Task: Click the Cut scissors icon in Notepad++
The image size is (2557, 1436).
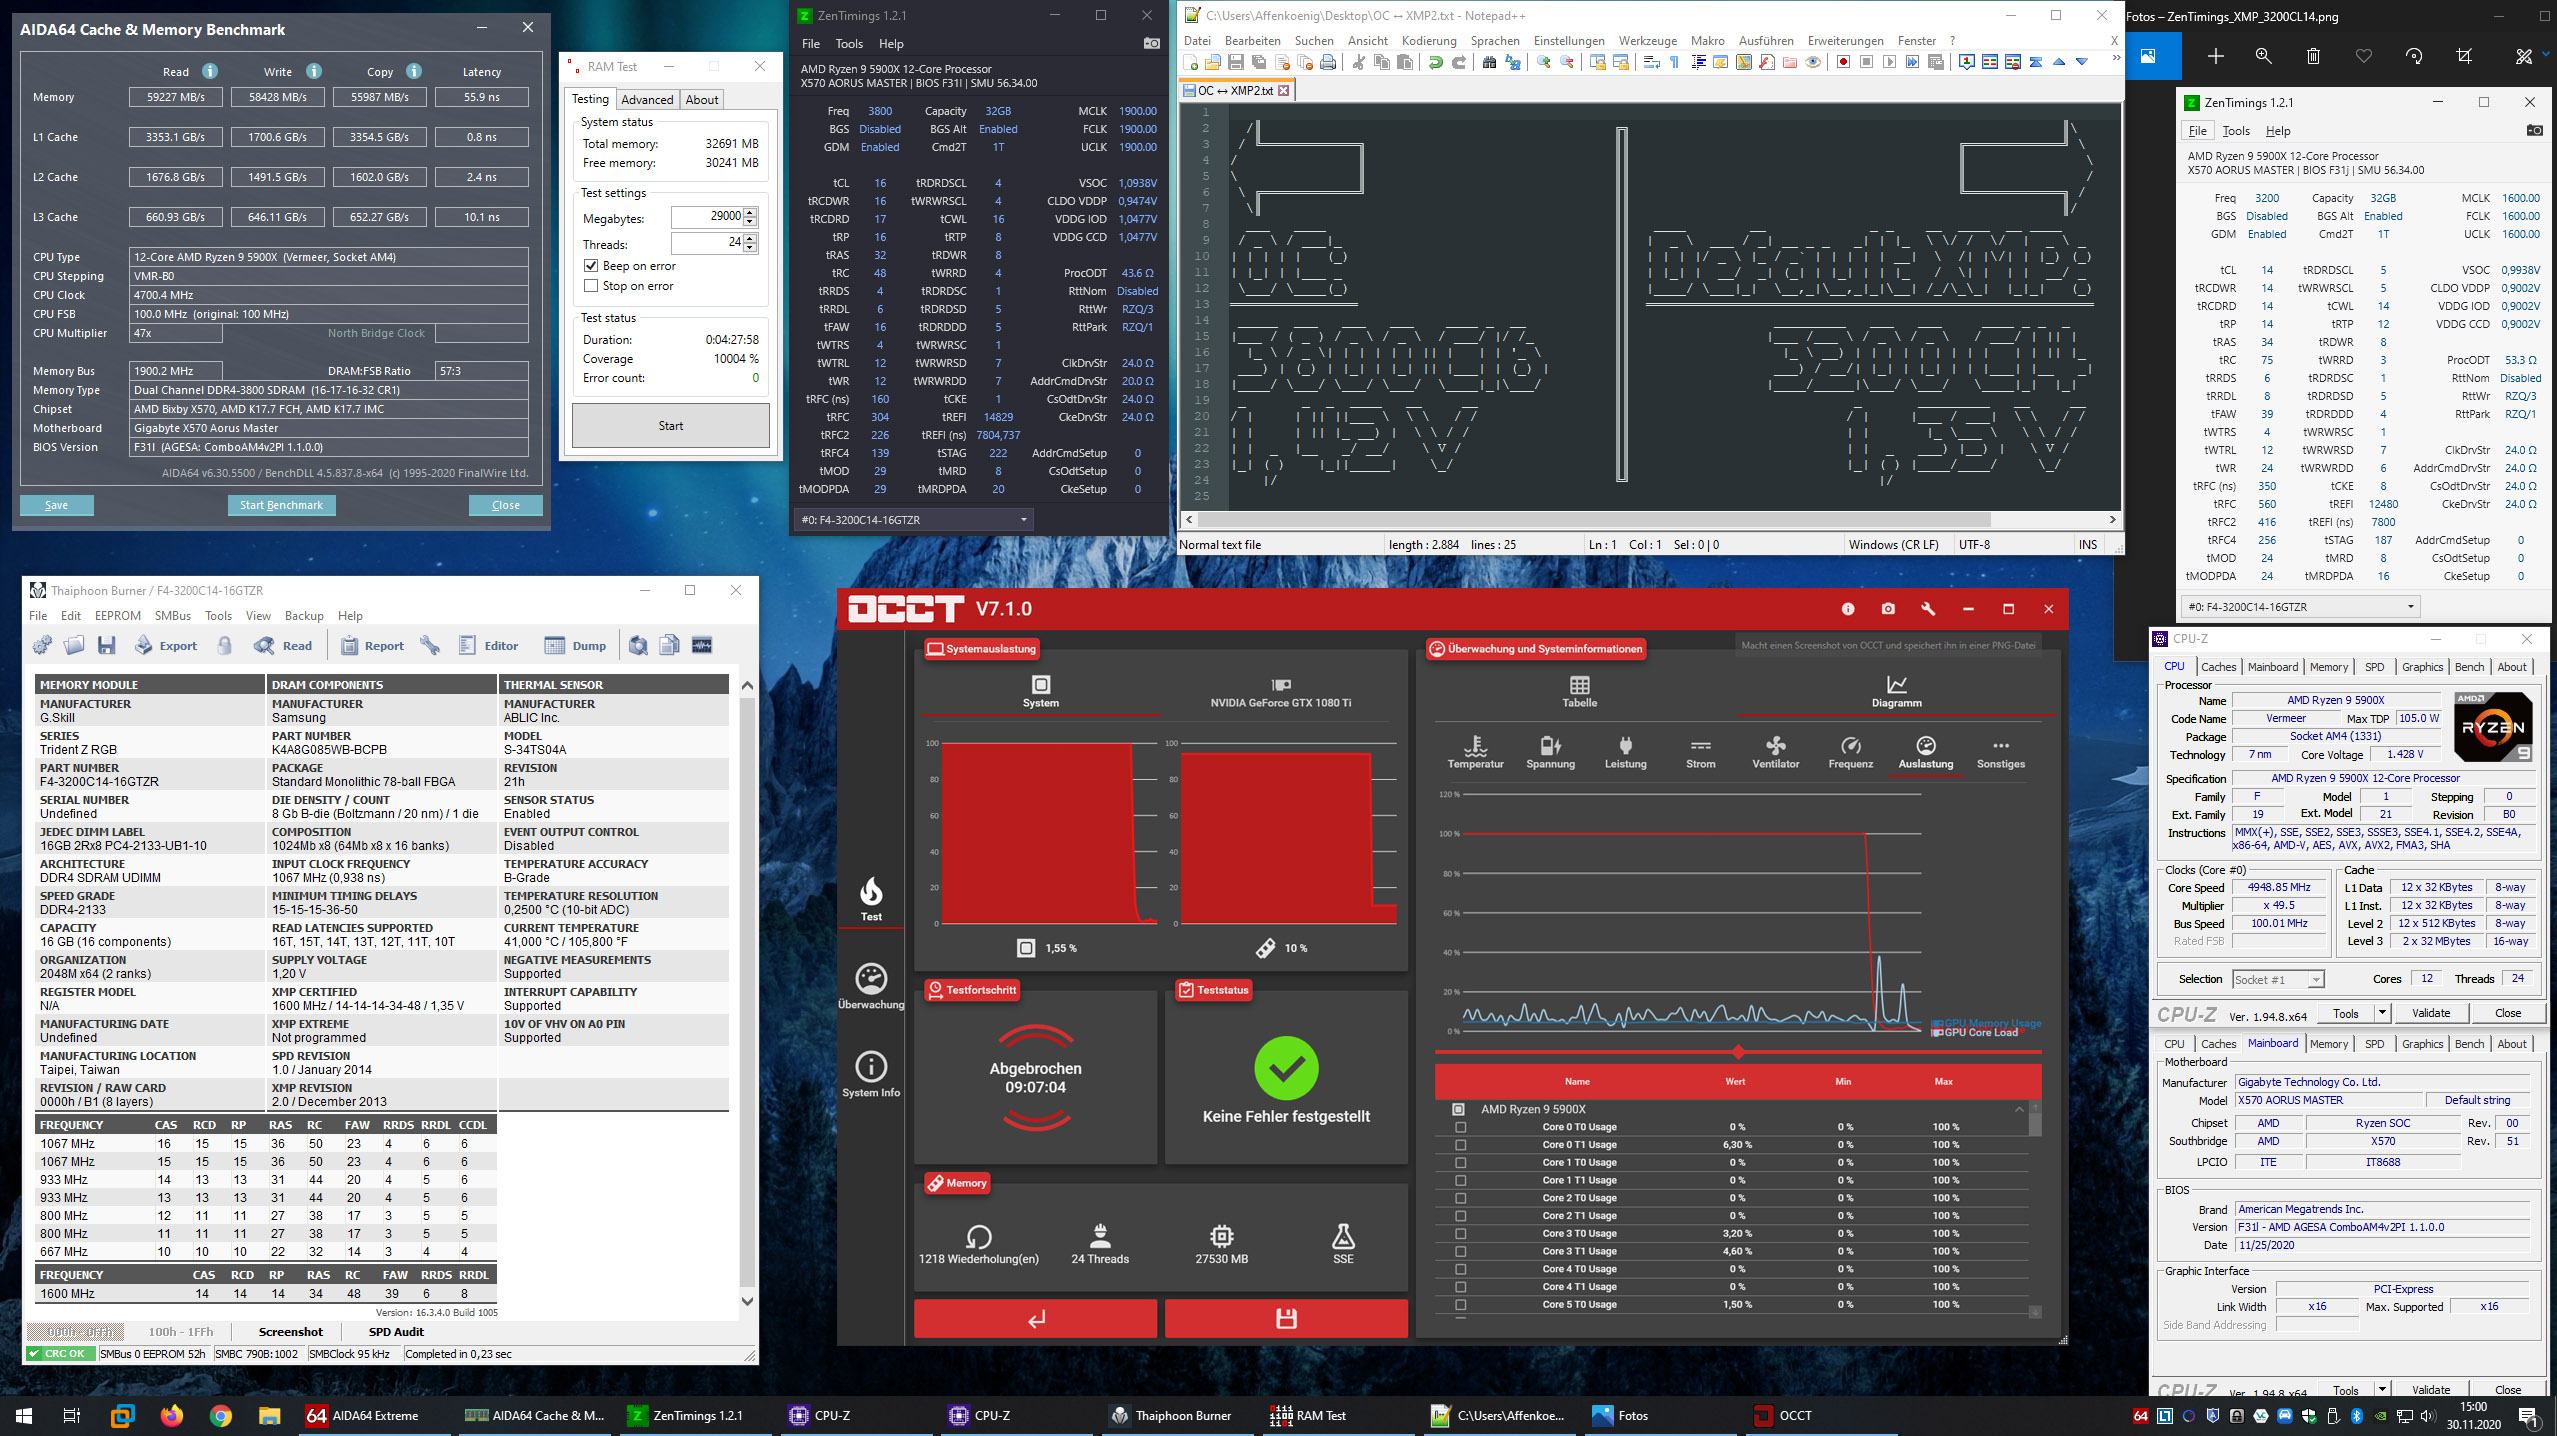Action: 1358,62
